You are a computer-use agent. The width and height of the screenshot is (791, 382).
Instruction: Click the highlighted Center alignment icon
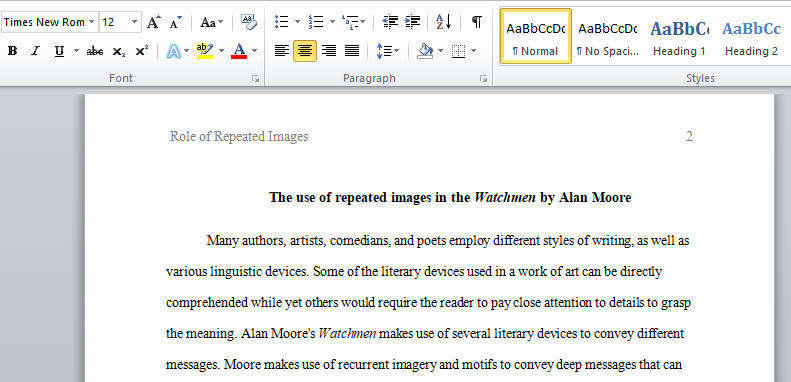click(305, 51)
